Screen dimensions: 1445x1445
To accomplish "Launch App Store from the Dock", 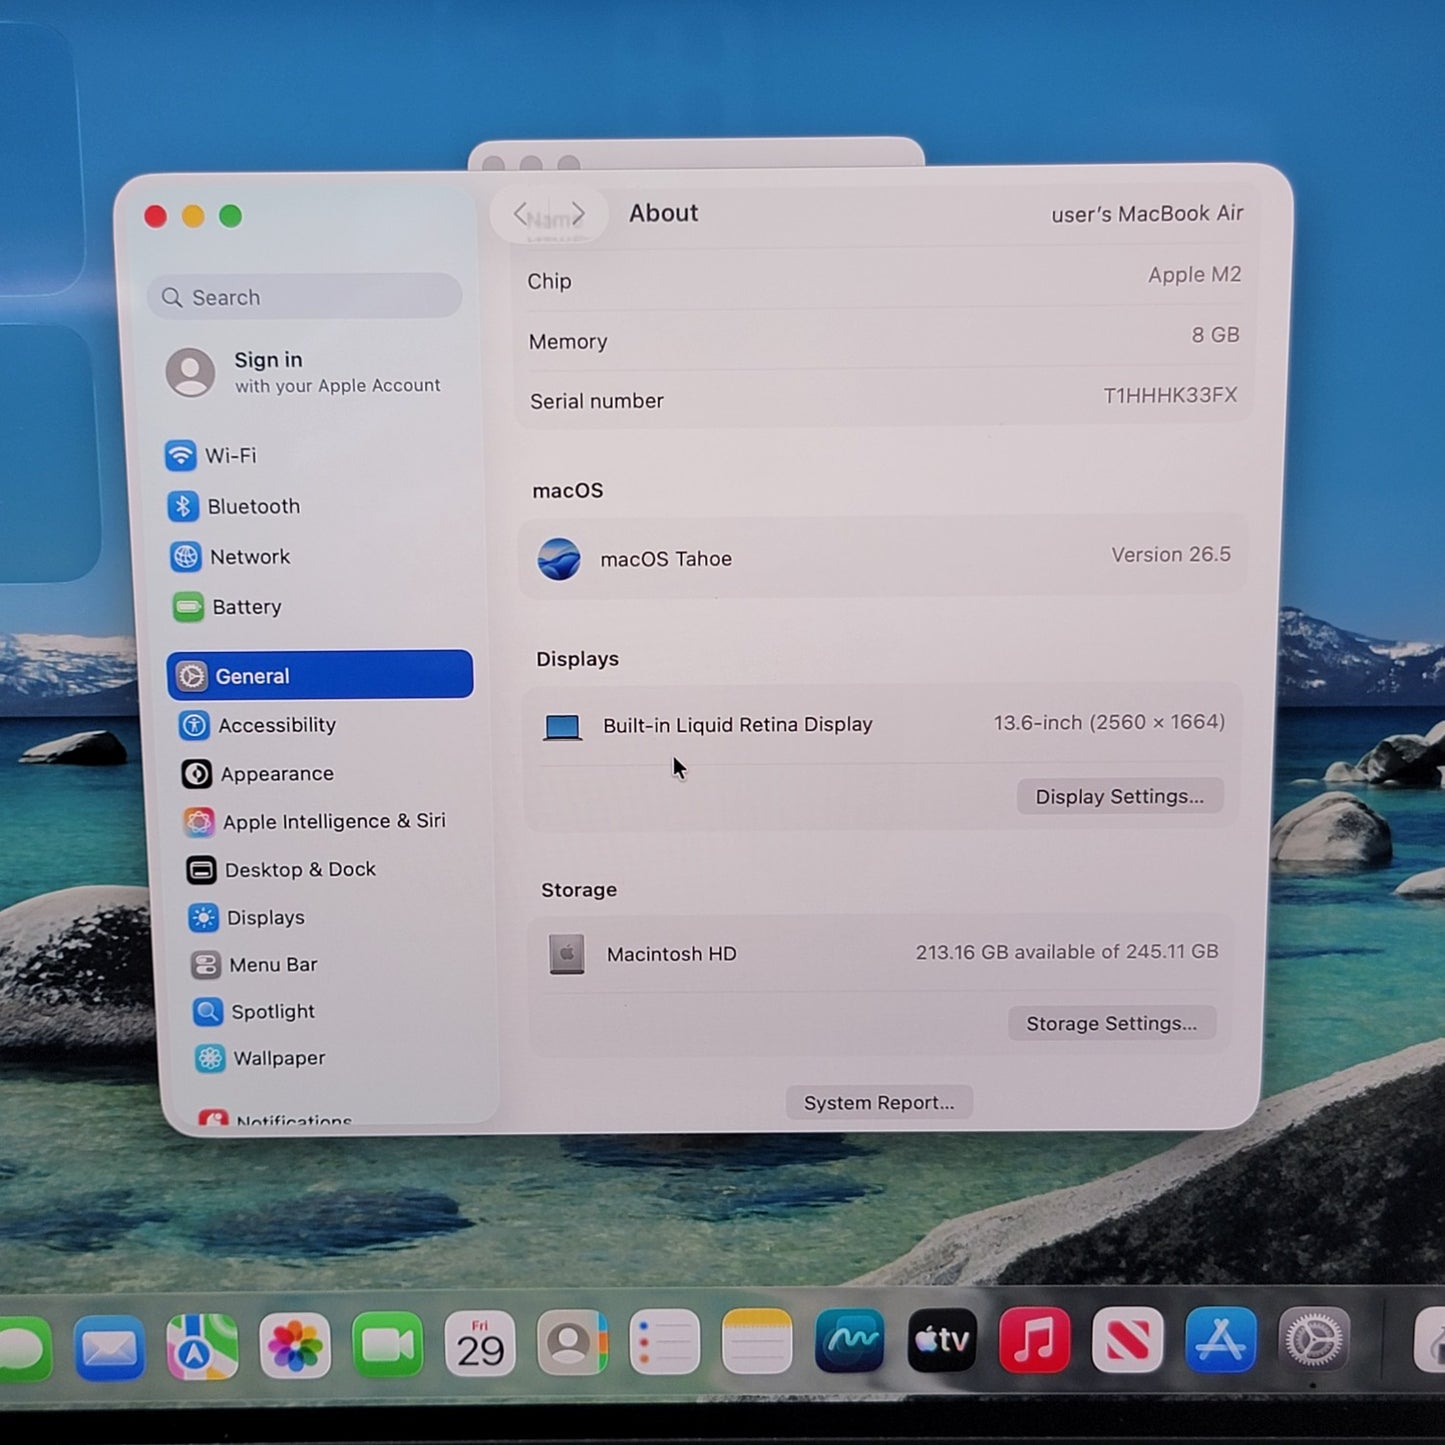I will [x=1220, y=1339].
